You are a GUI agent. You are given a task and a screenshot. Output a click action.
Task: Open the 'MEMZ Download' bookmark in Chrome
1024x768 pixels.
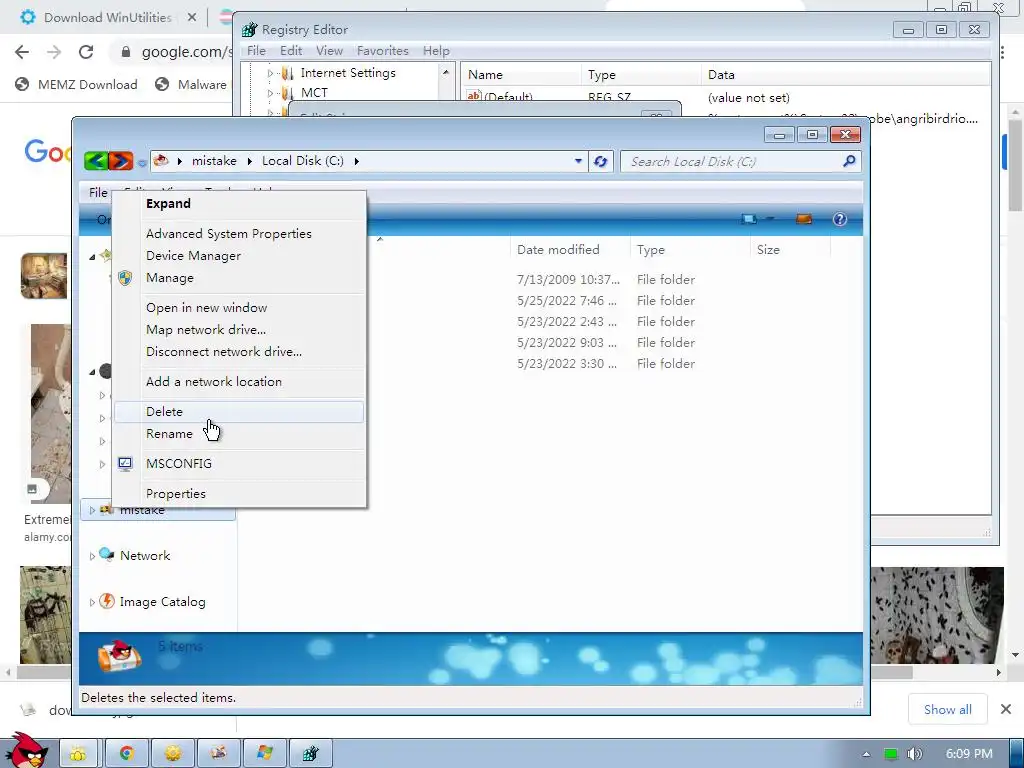pos(77,84)
